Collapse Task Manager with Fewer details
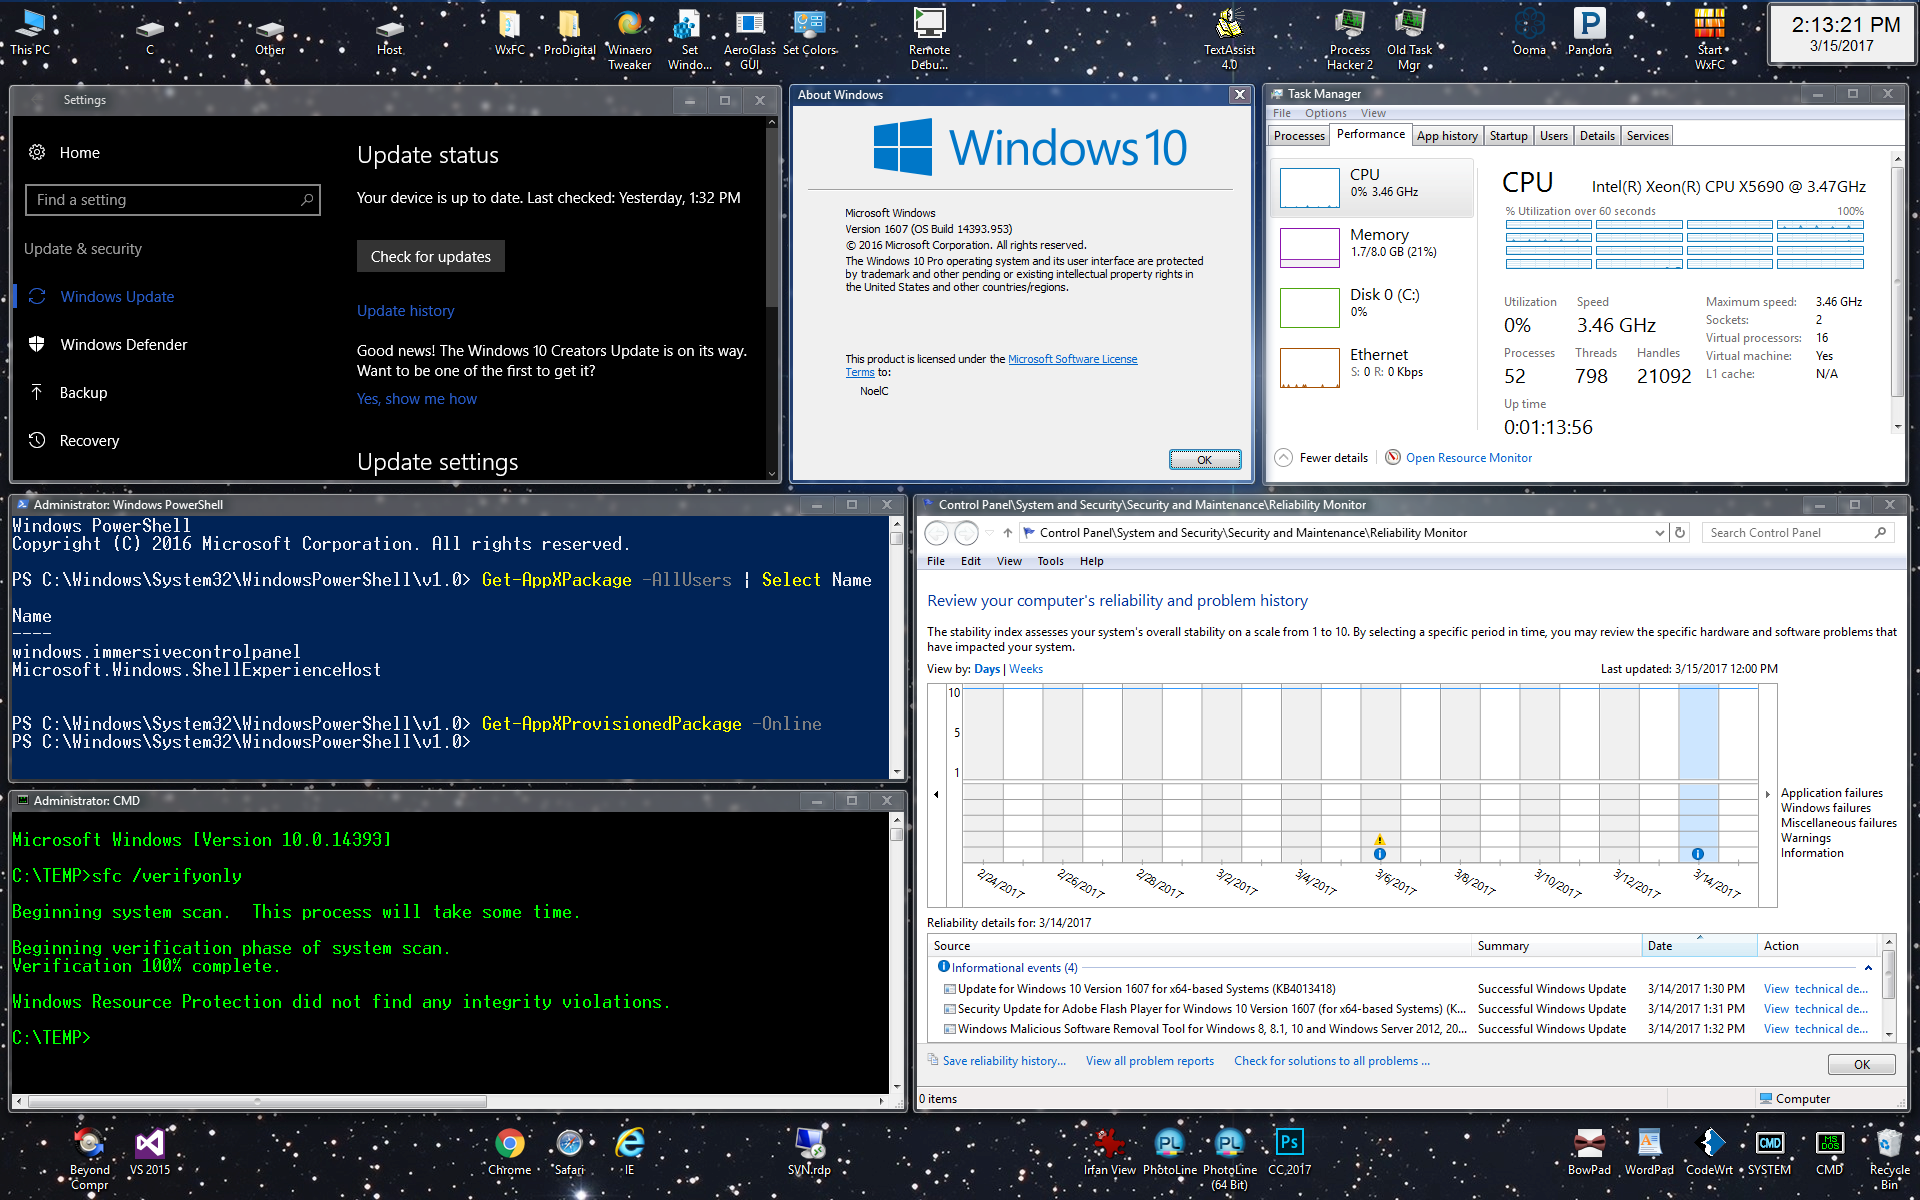Image resolution: width=1920 pixels, height=1200 pixels. pos(1322,458)
